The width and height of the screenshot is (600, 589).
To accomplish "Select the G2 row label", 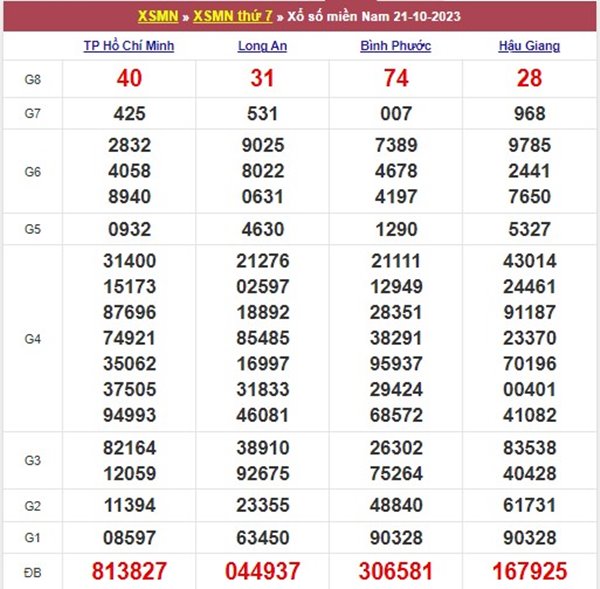I will (x=33, y=506).
